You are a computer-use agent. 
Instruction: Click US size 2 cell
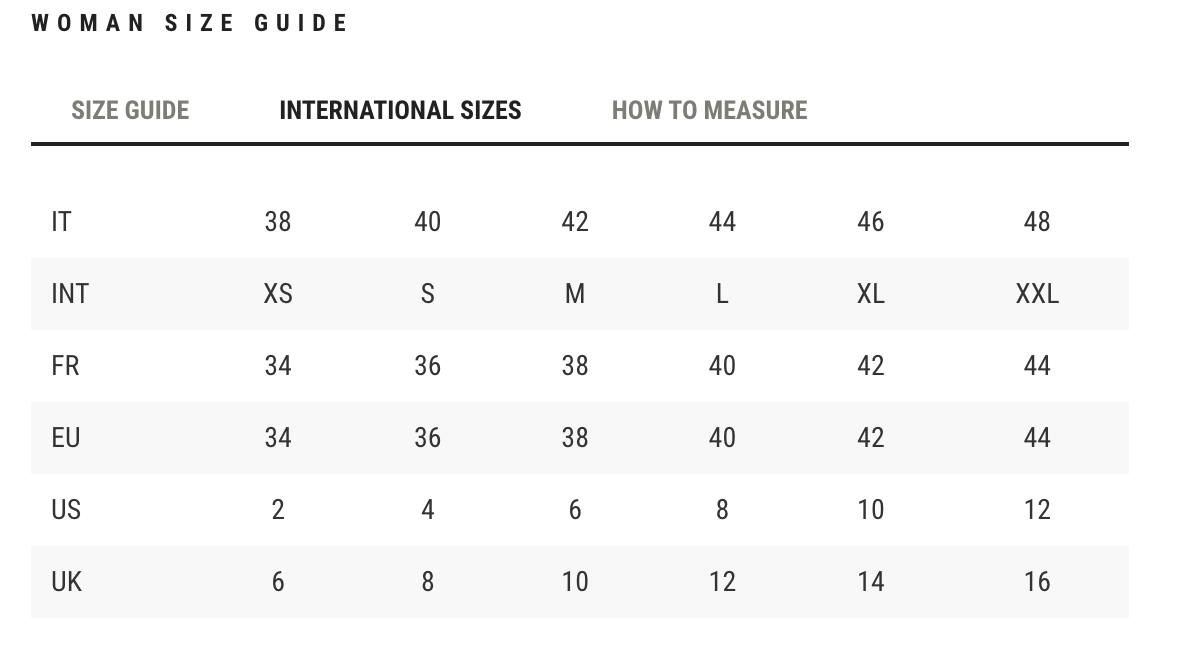[x=278, y=510]
